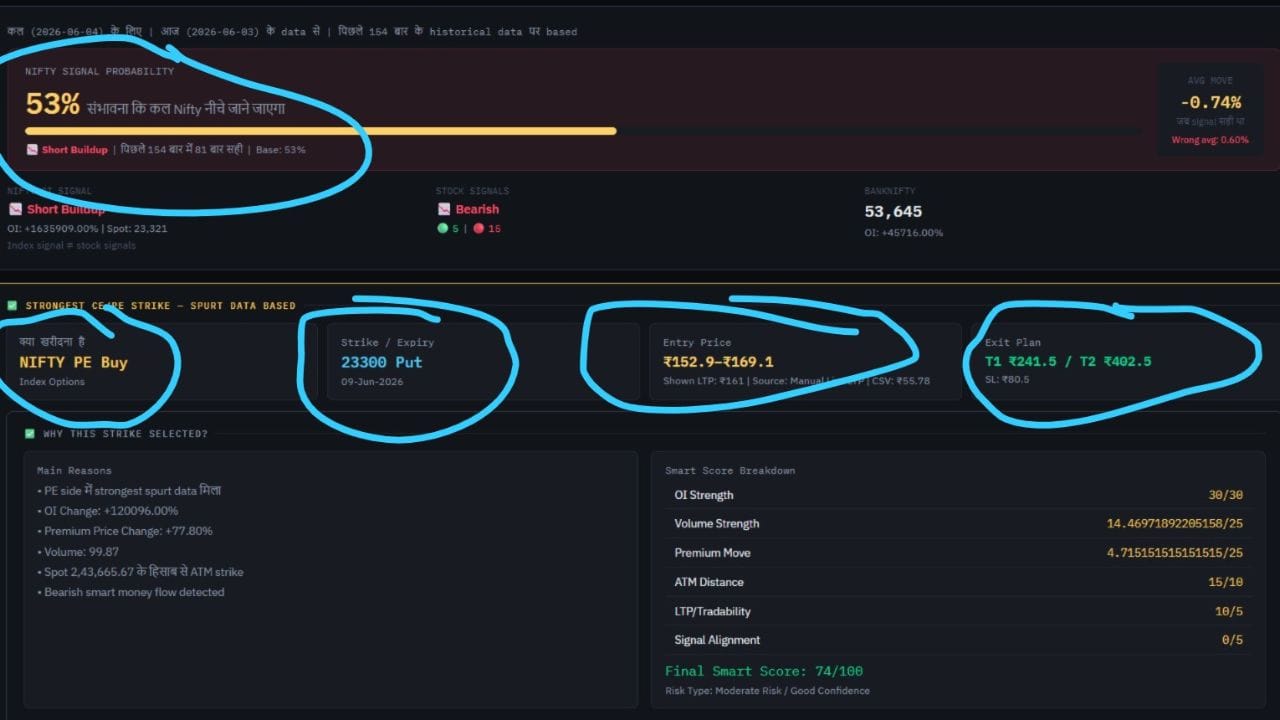Click the 'AVG MOVE' label
1280x720 pixels.
(1210, 80)
